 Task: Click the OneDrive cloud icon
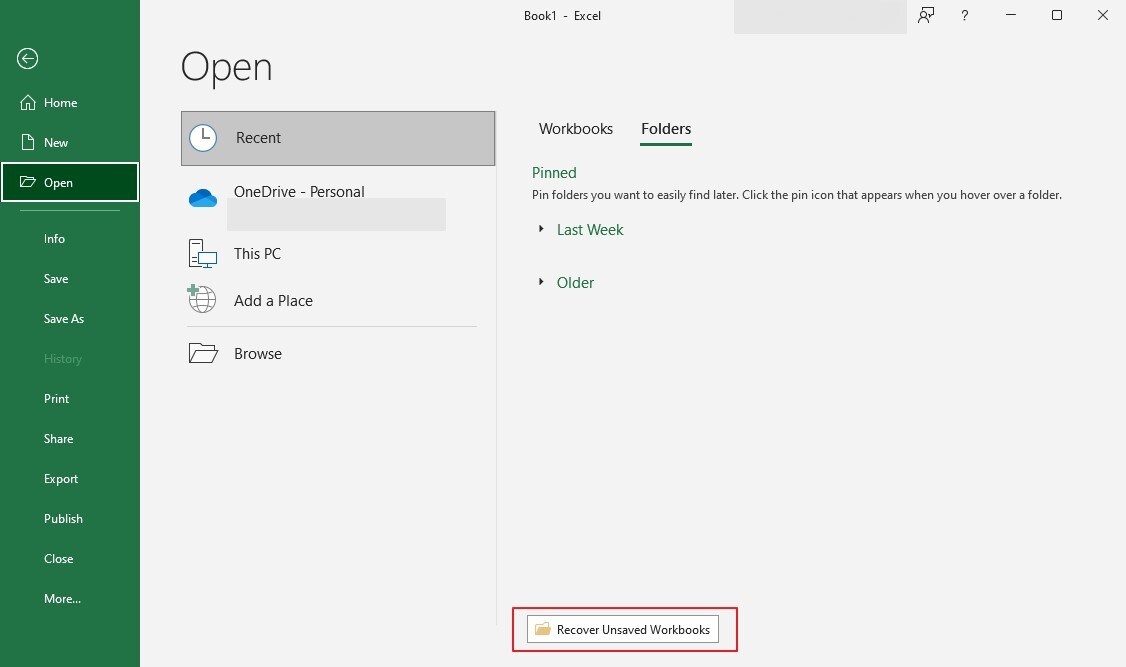click(x=203, y=198)
